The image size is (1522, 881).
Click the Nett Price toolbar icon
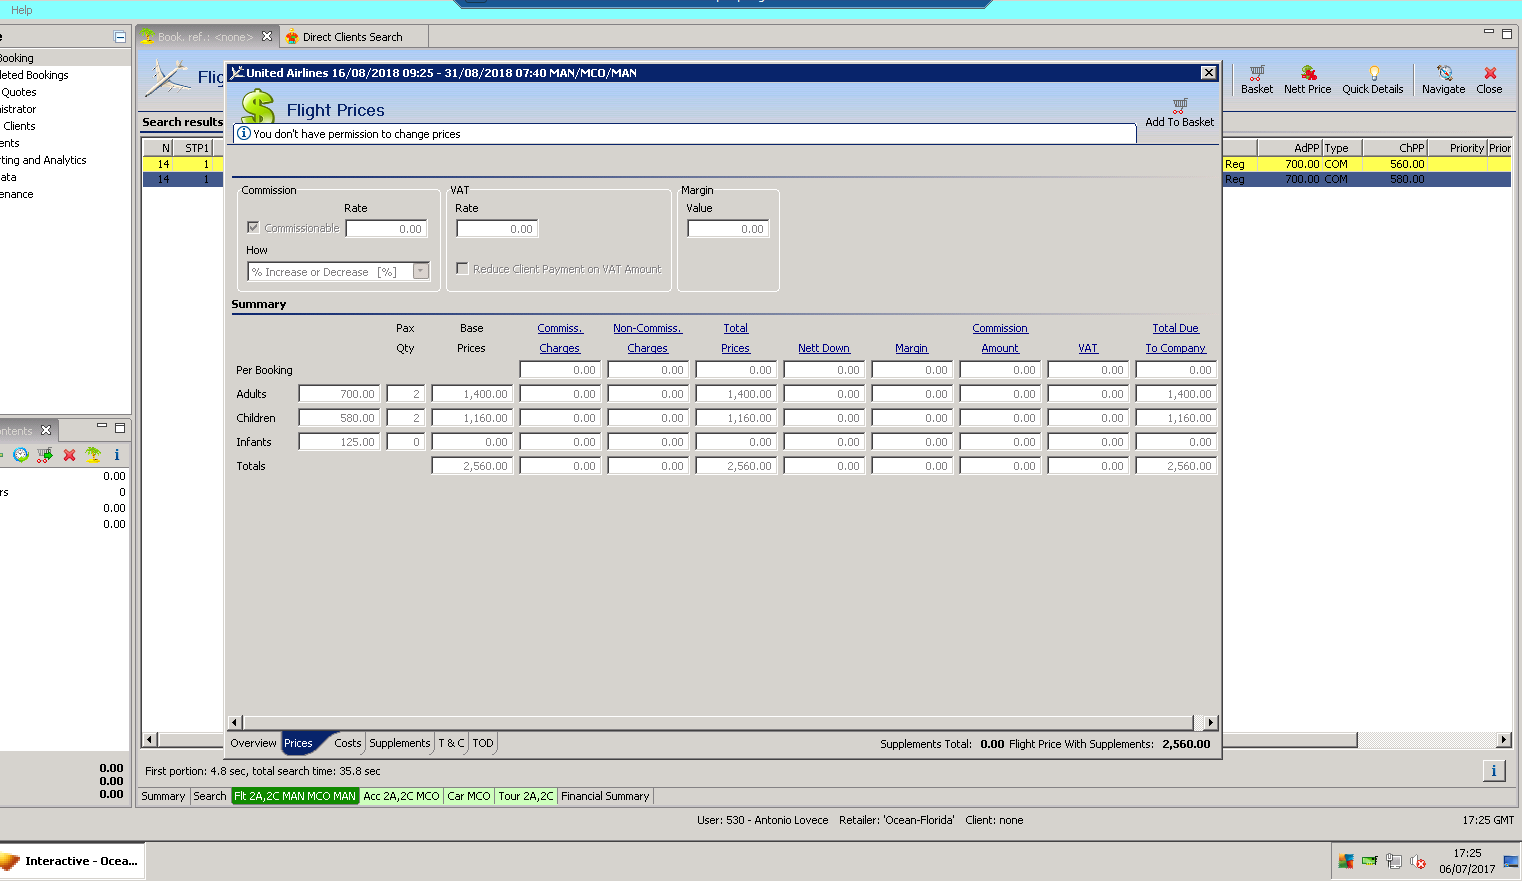[1307, 73]
